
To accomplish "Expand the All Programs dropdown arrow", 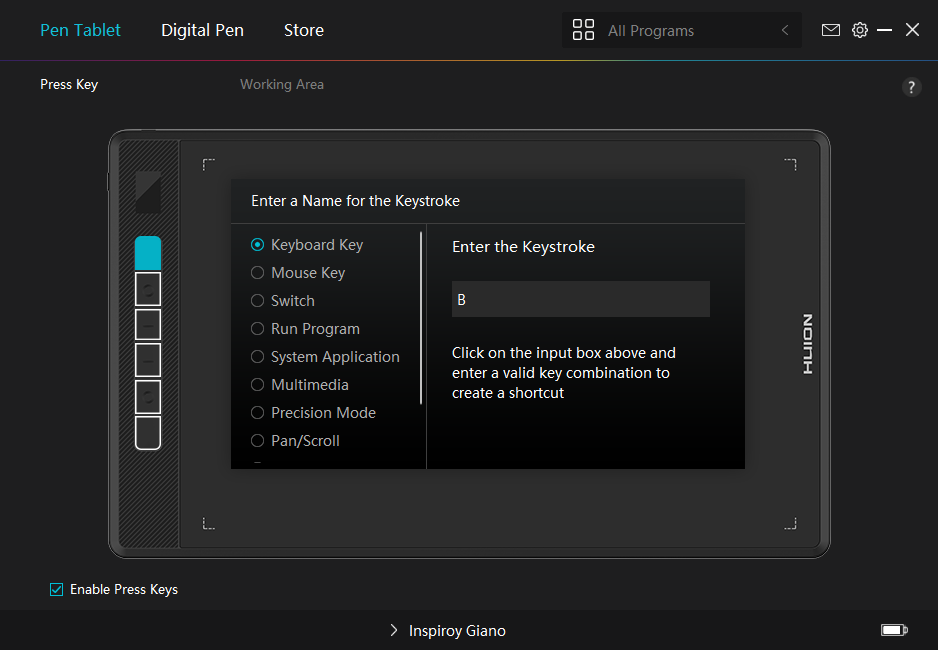I will (785, 31).
